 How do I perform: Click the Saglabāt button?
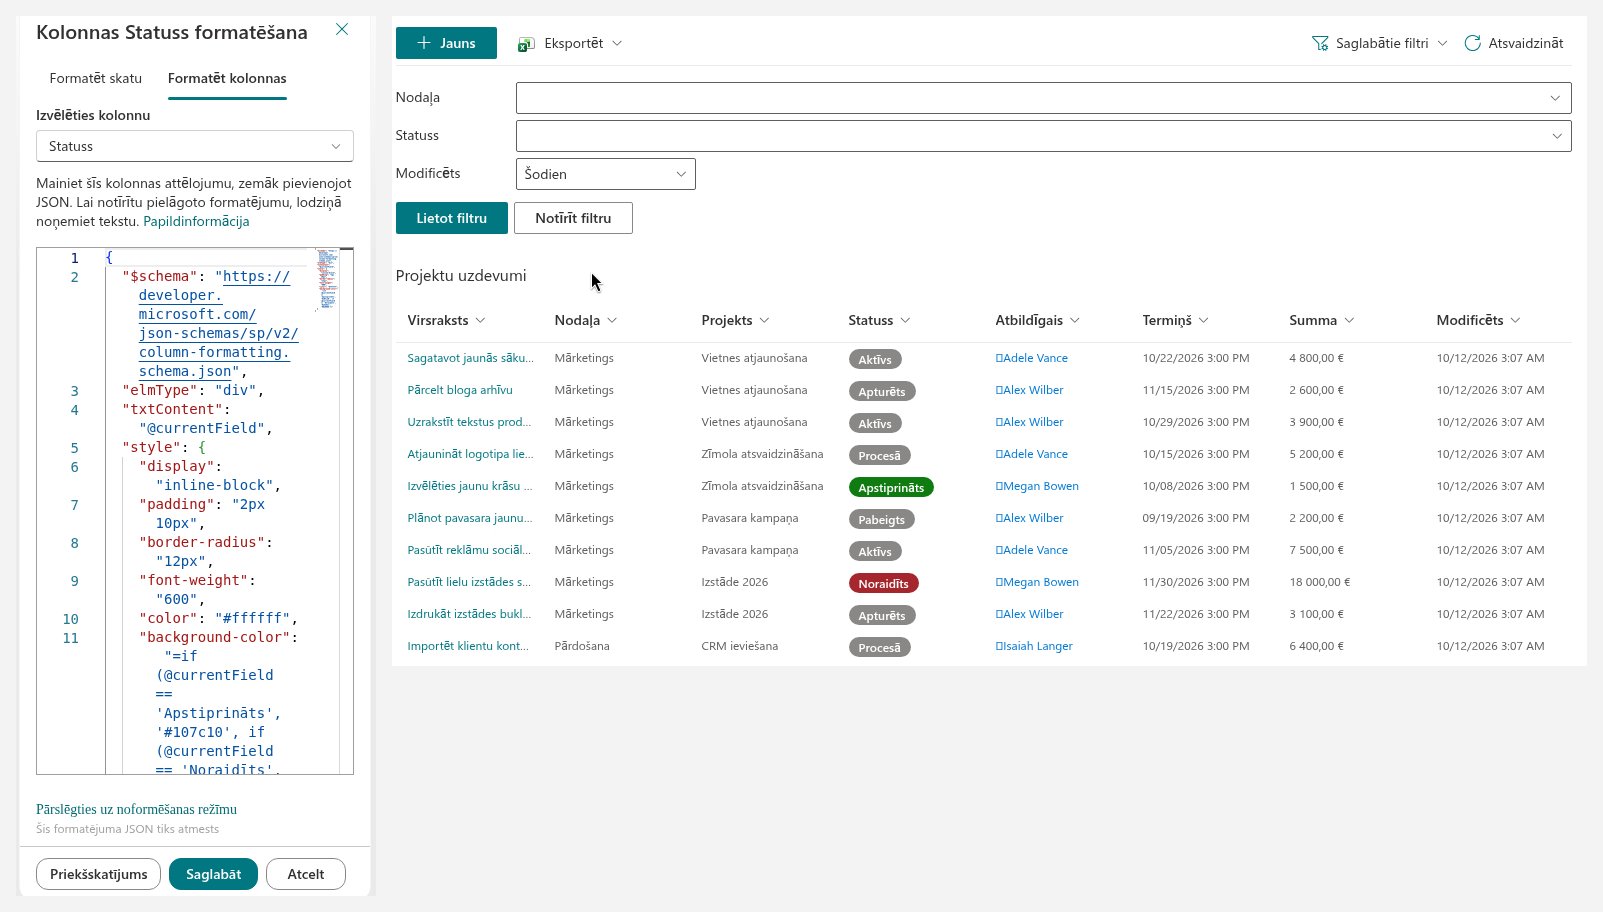[x=213, y=874]
